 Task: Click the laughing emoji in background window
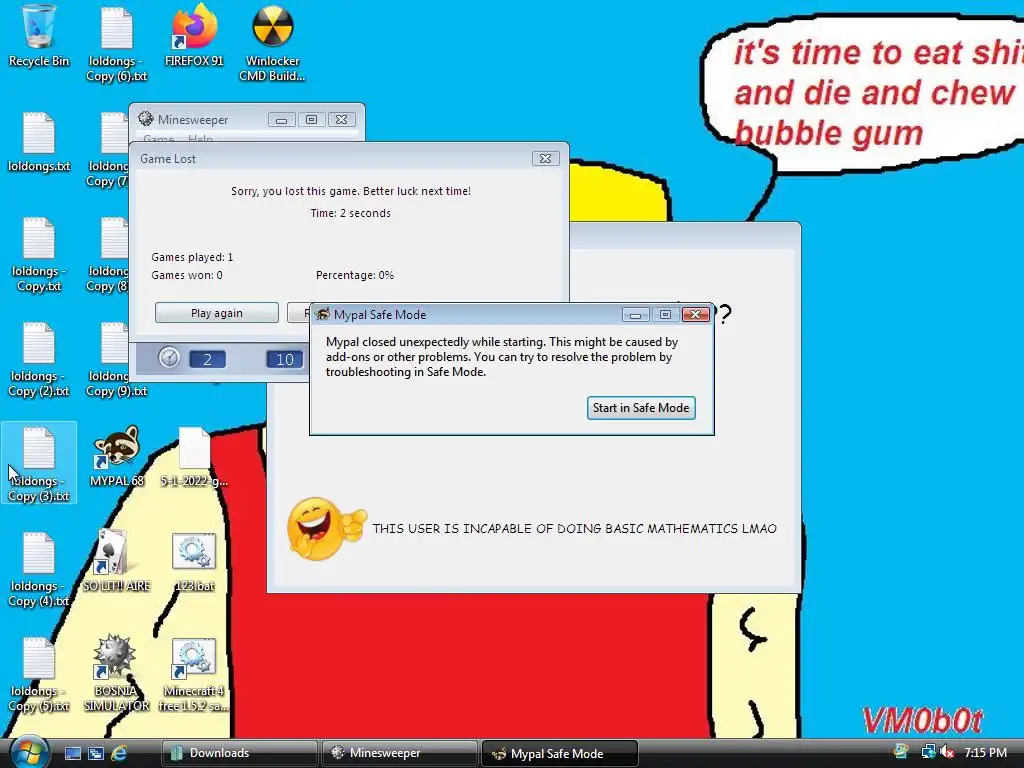click(x=325, y=528)
